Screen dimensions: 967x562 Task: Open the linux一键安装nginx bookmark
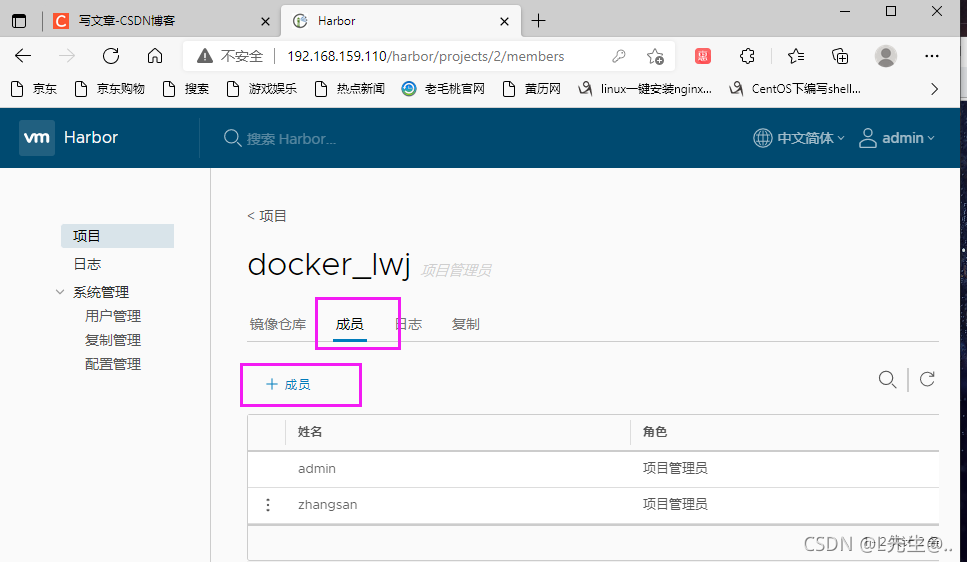[644, 89]
